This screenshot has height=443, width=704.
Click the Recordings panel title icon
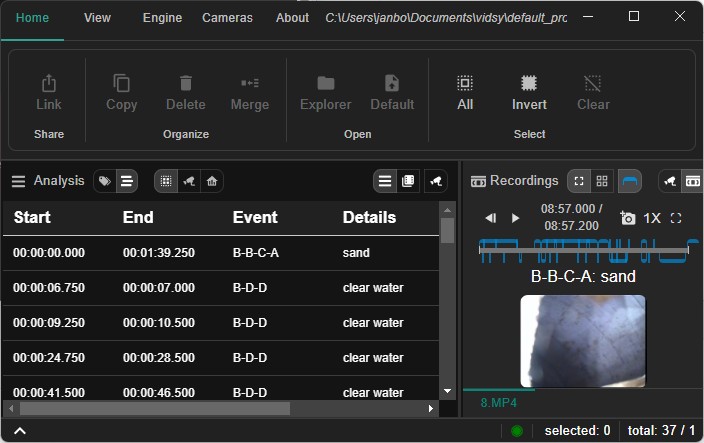click(478, 181)
